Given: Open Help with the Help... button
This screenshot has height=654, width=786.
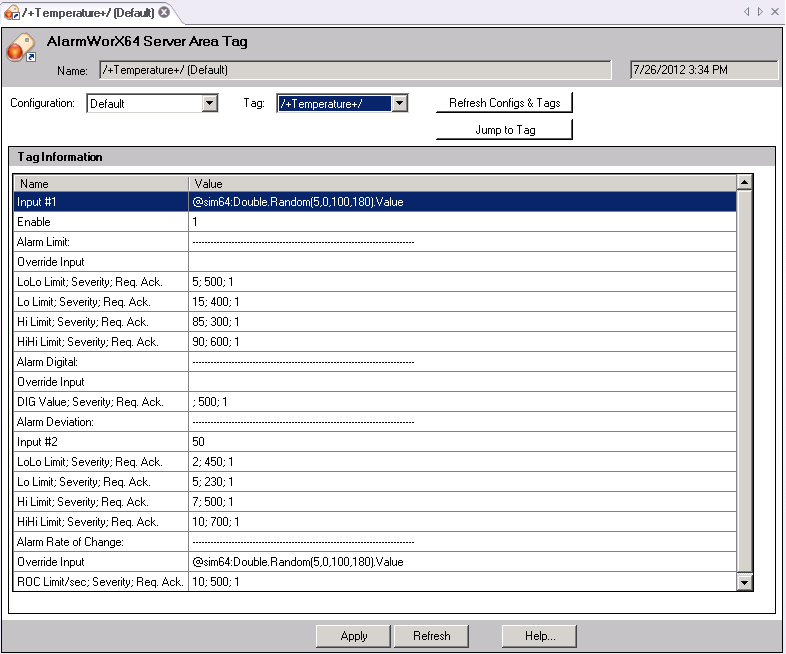Looking at the screenshot, I should tap(539, 636).
